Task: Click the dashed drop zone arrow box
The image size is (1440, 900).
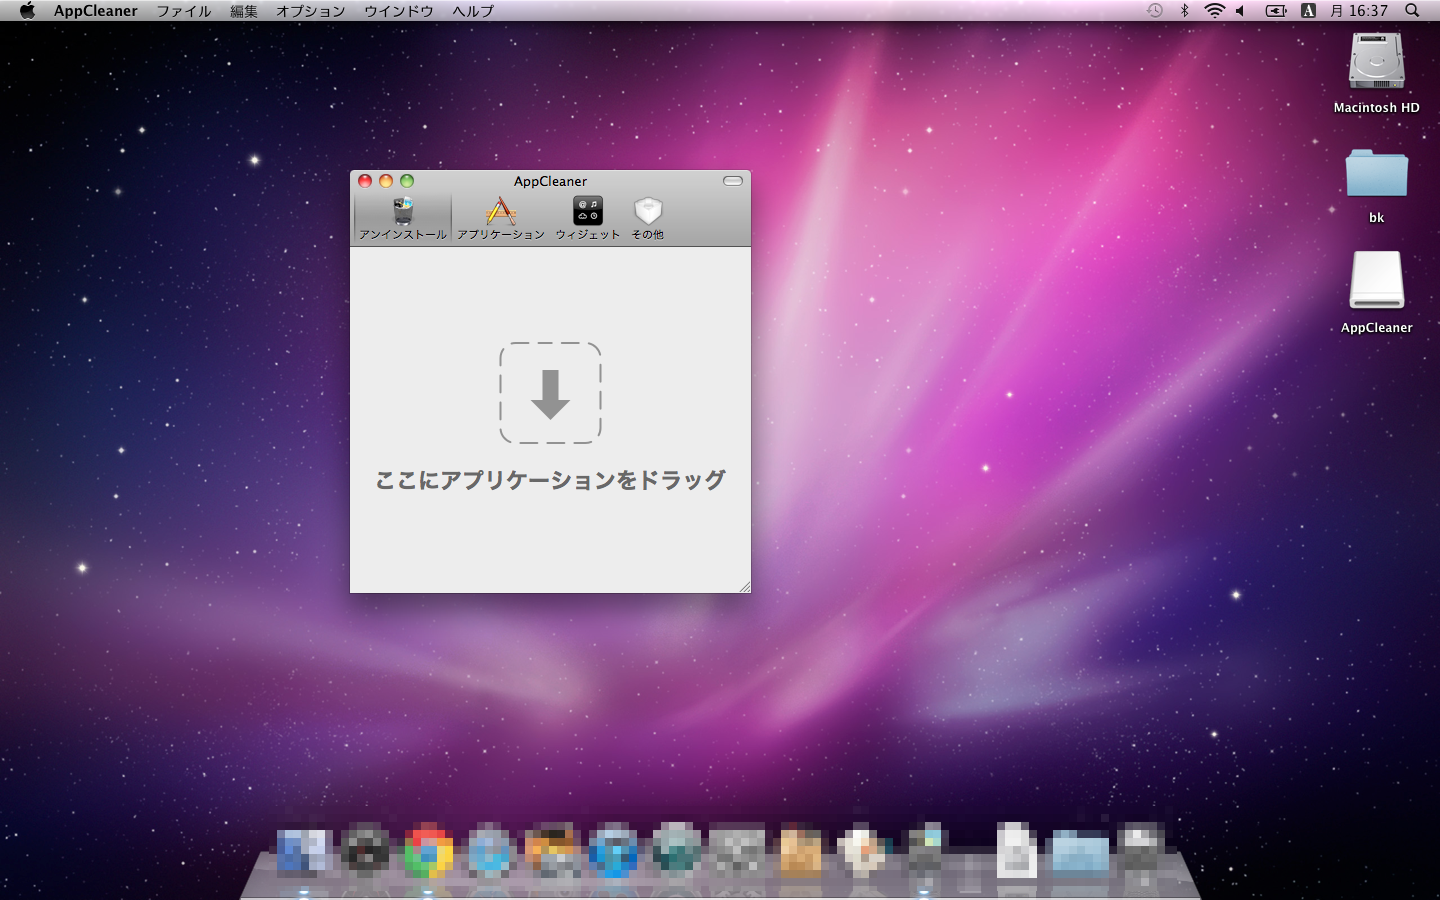Action: pos(550,393)
